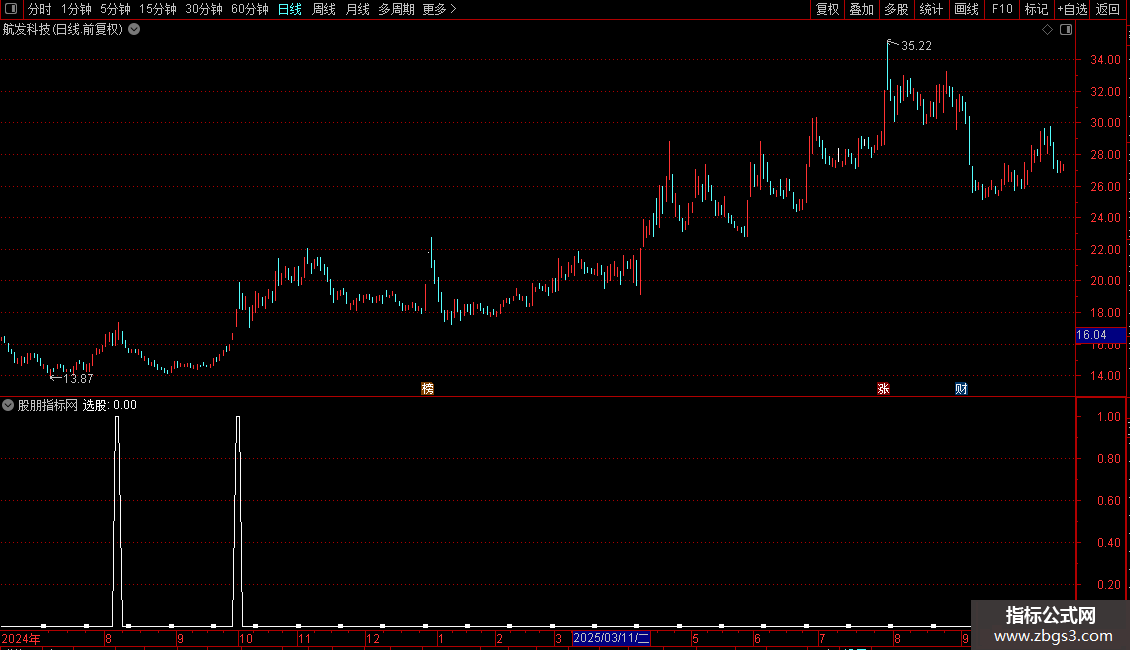The height and width of the screenshot is (650, 1130).
Task: Switch to the 月线 monthly chart
Action: [x=357, y=9]
